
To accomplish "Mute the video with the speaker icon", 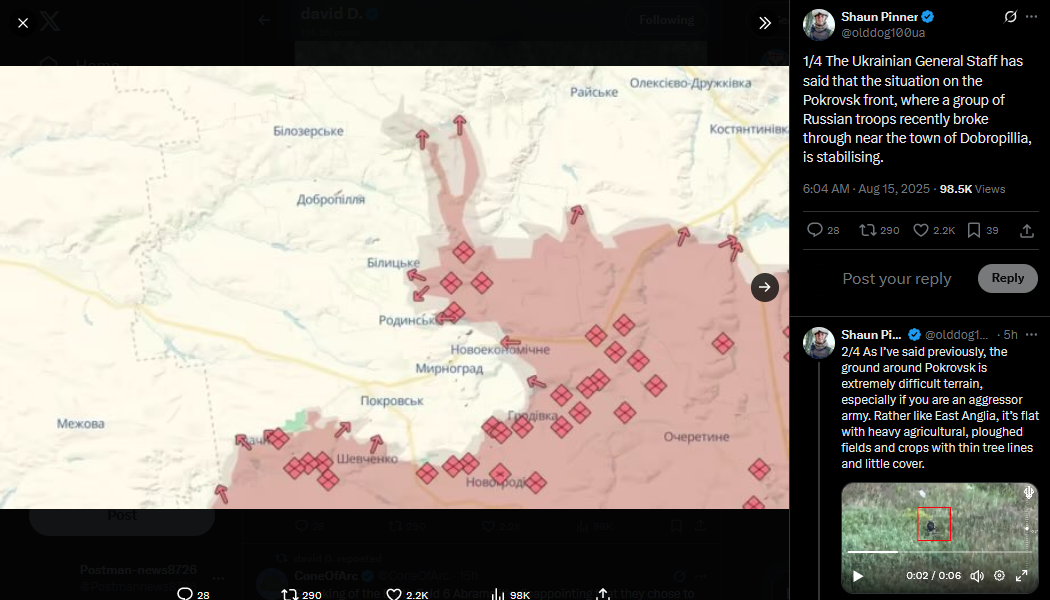I will click(977, 576).
